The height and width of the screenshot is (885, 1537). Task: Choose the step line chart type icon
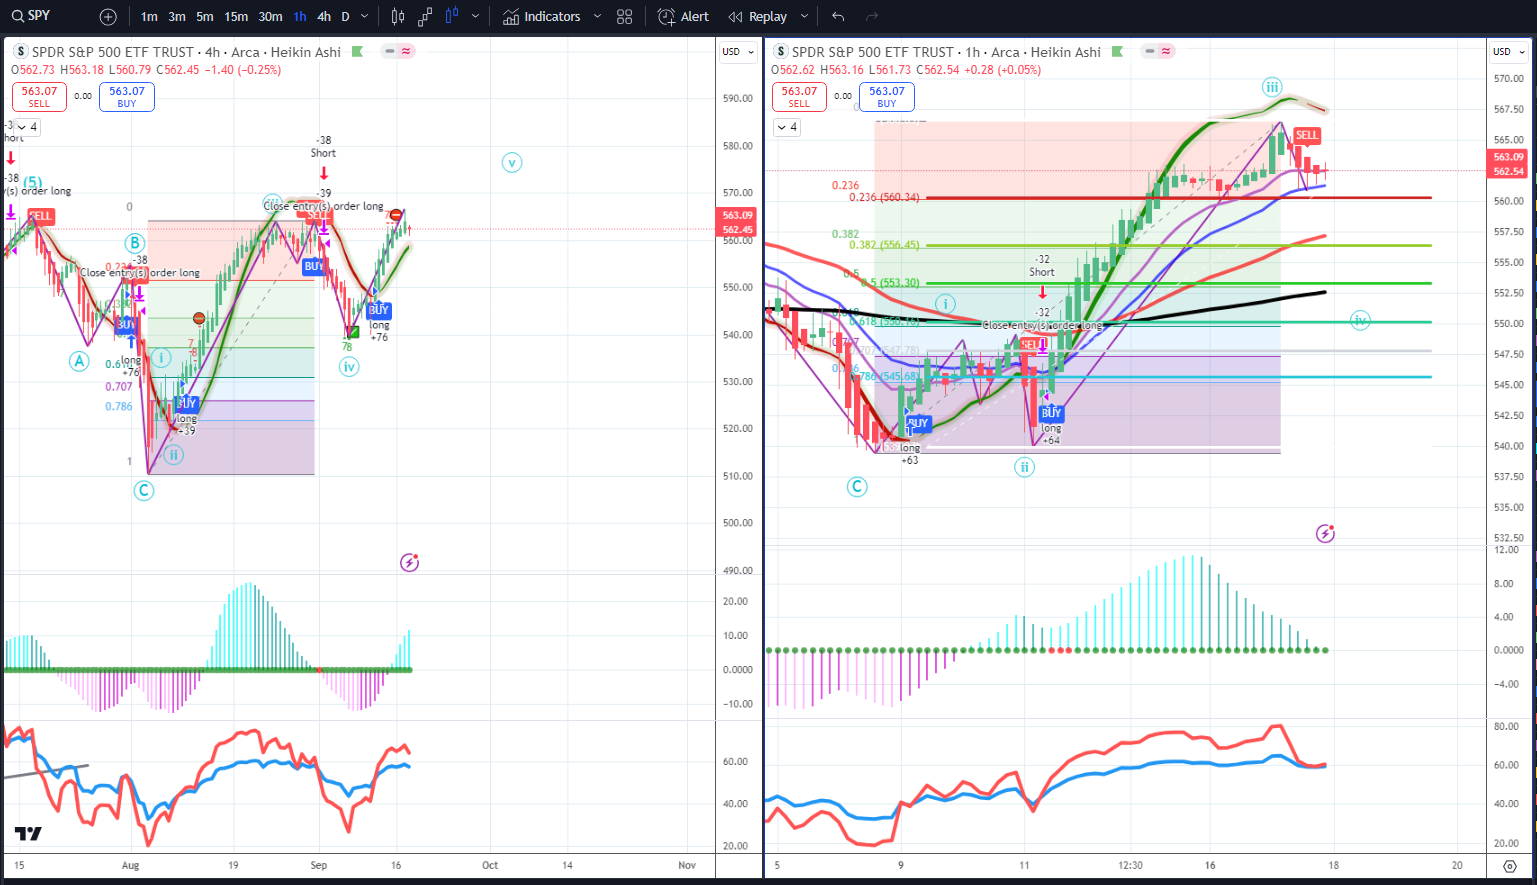(425, 17)
